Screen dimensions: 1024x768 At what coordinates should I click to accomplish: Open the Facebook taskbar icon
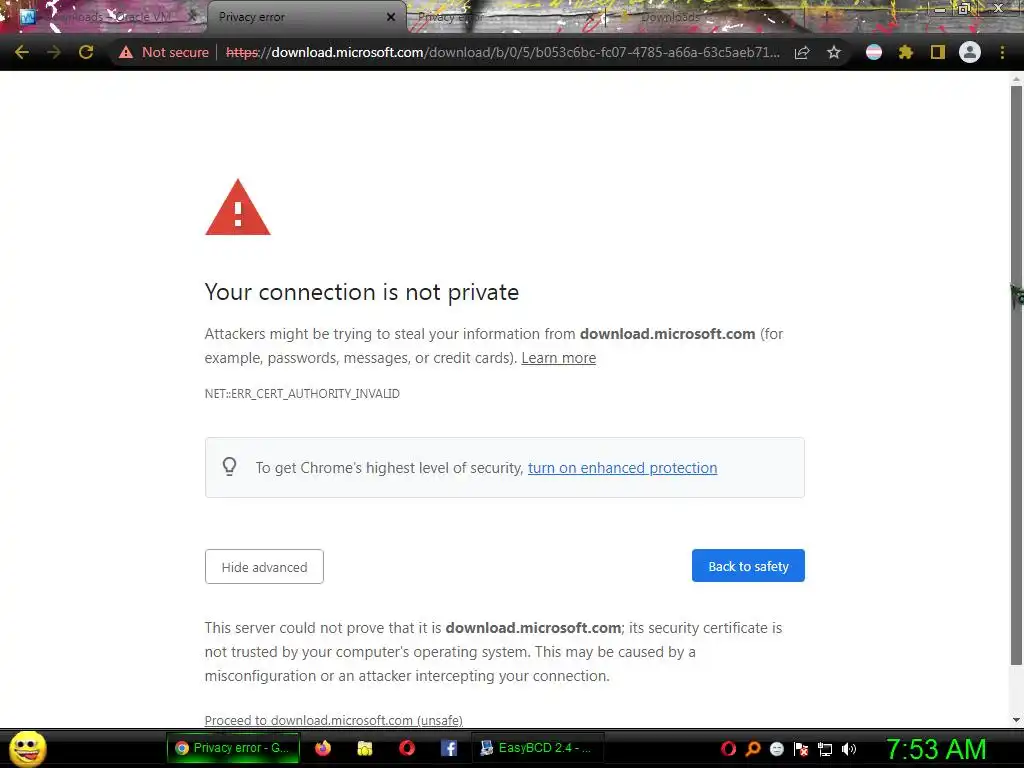(x=449, y=748)
